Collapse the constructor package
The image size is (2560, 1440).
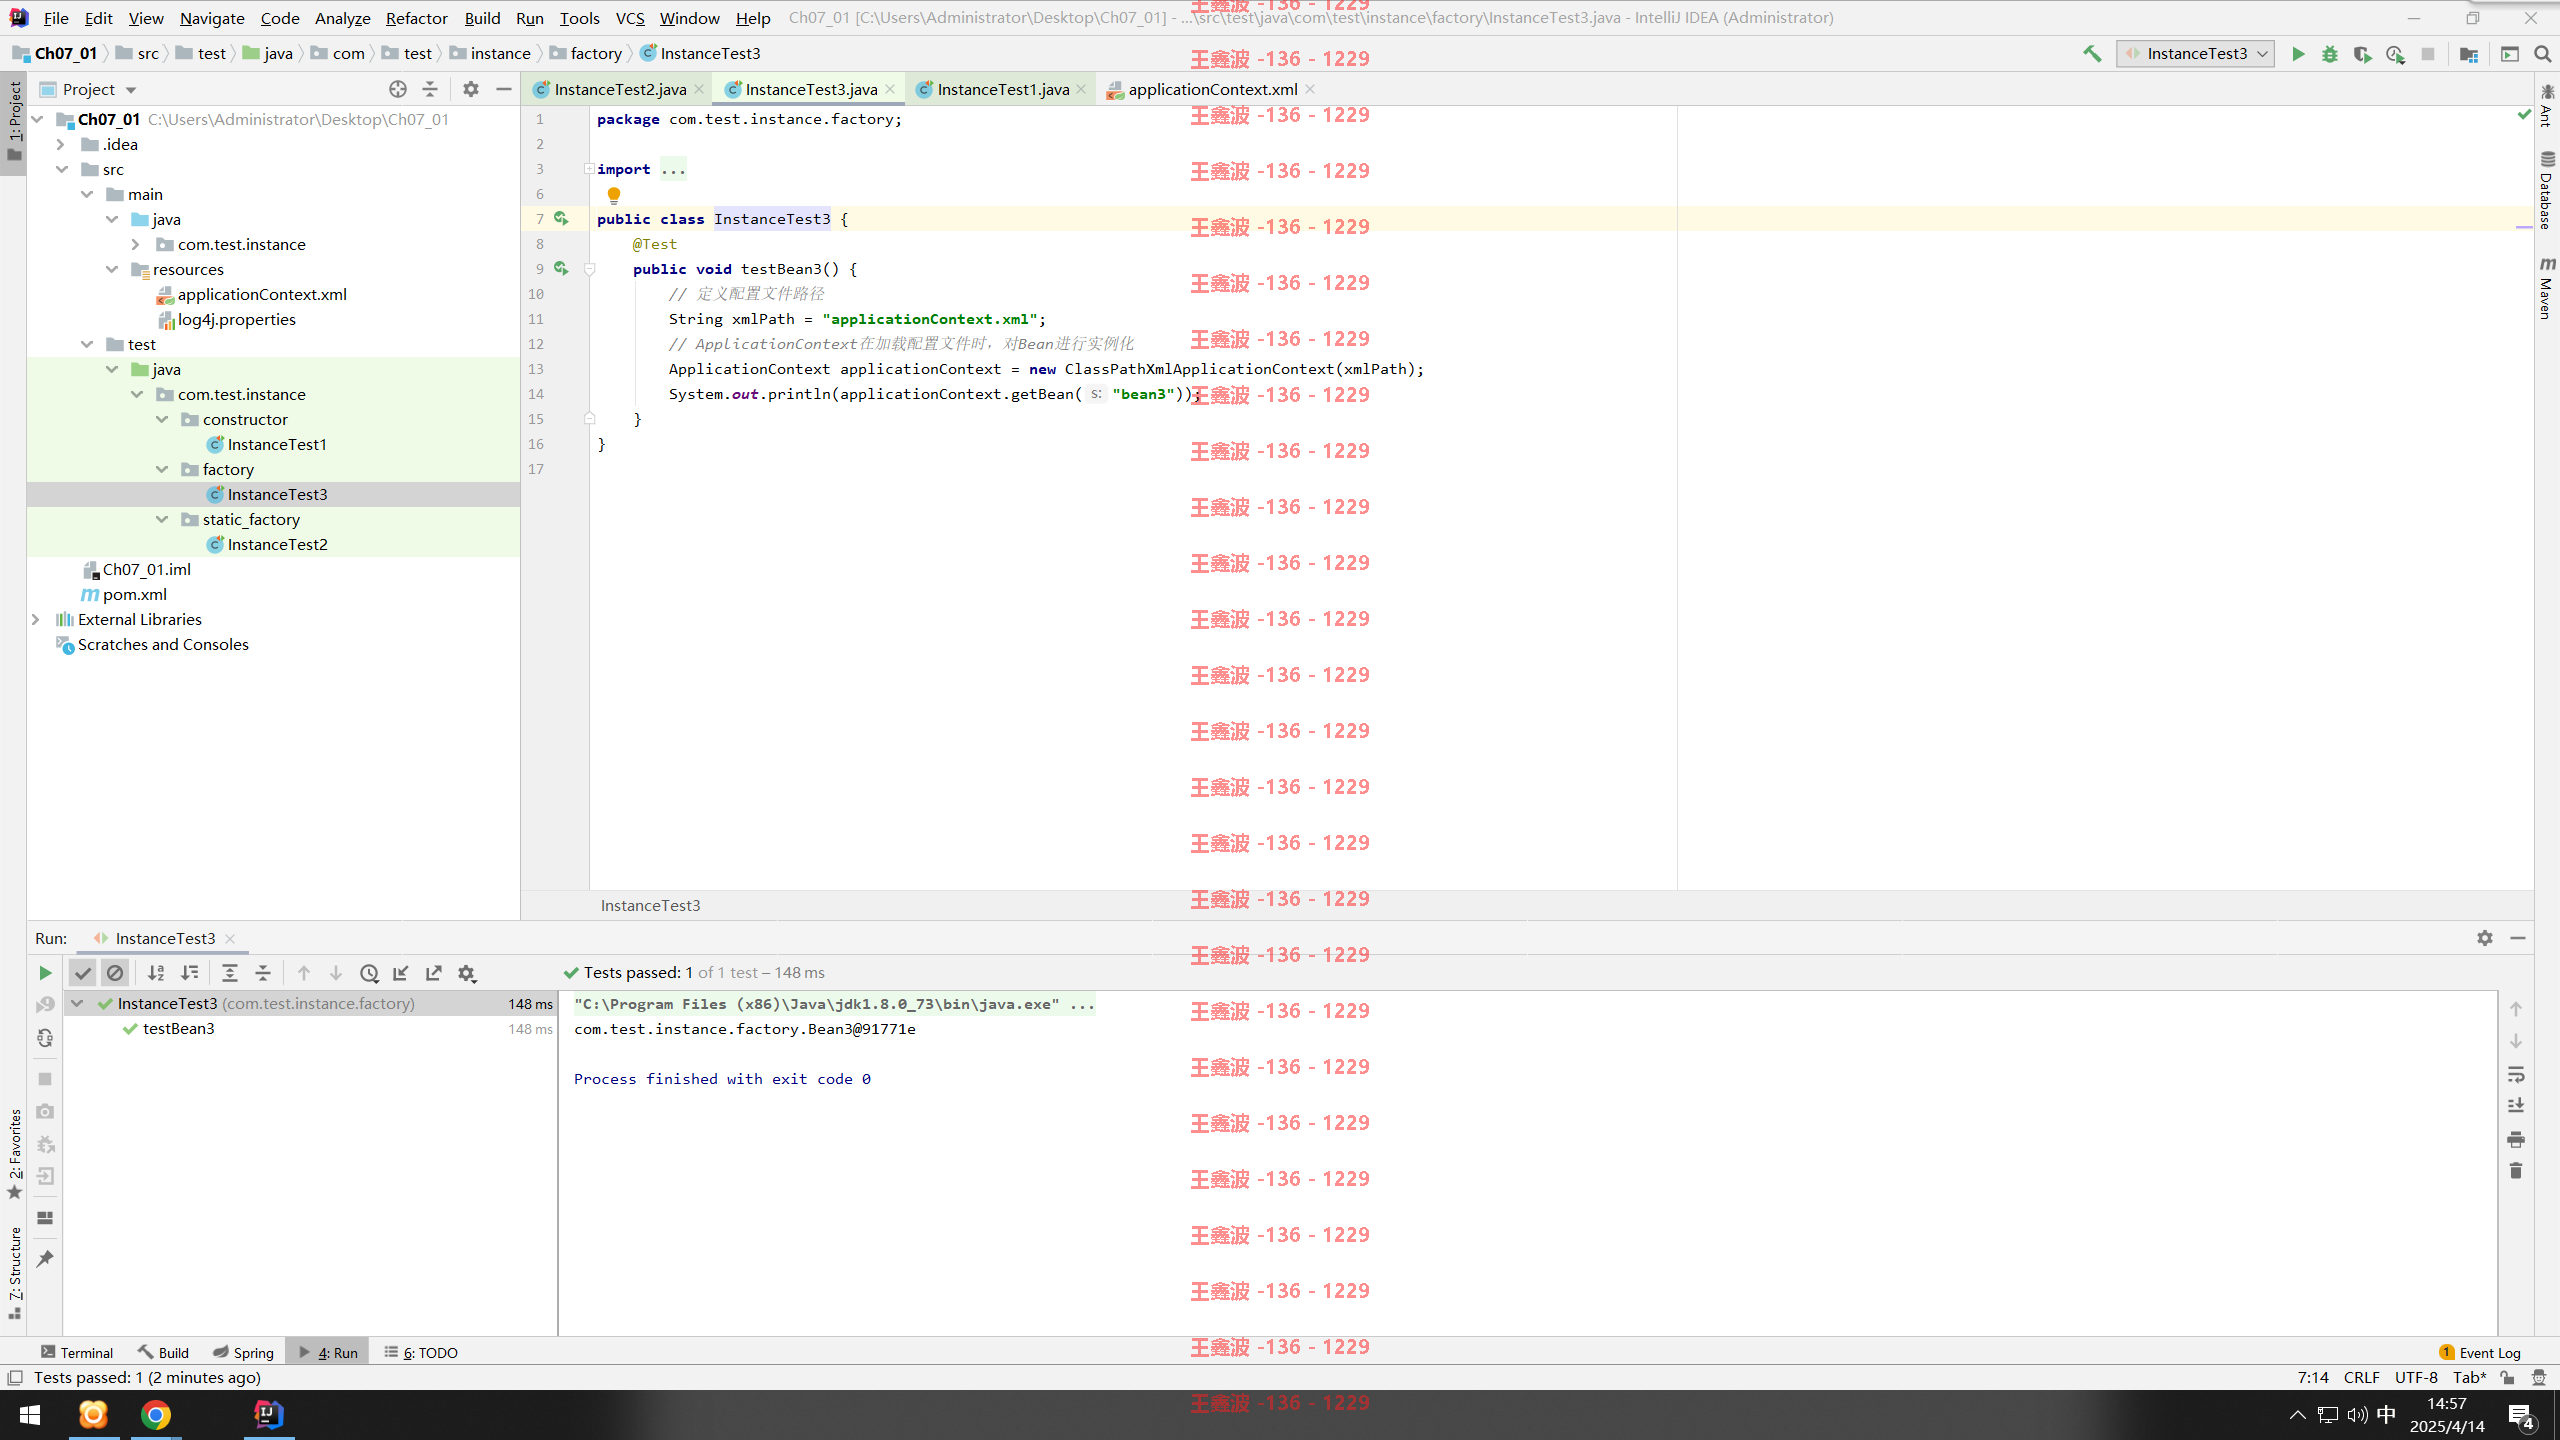click(162, 419)
